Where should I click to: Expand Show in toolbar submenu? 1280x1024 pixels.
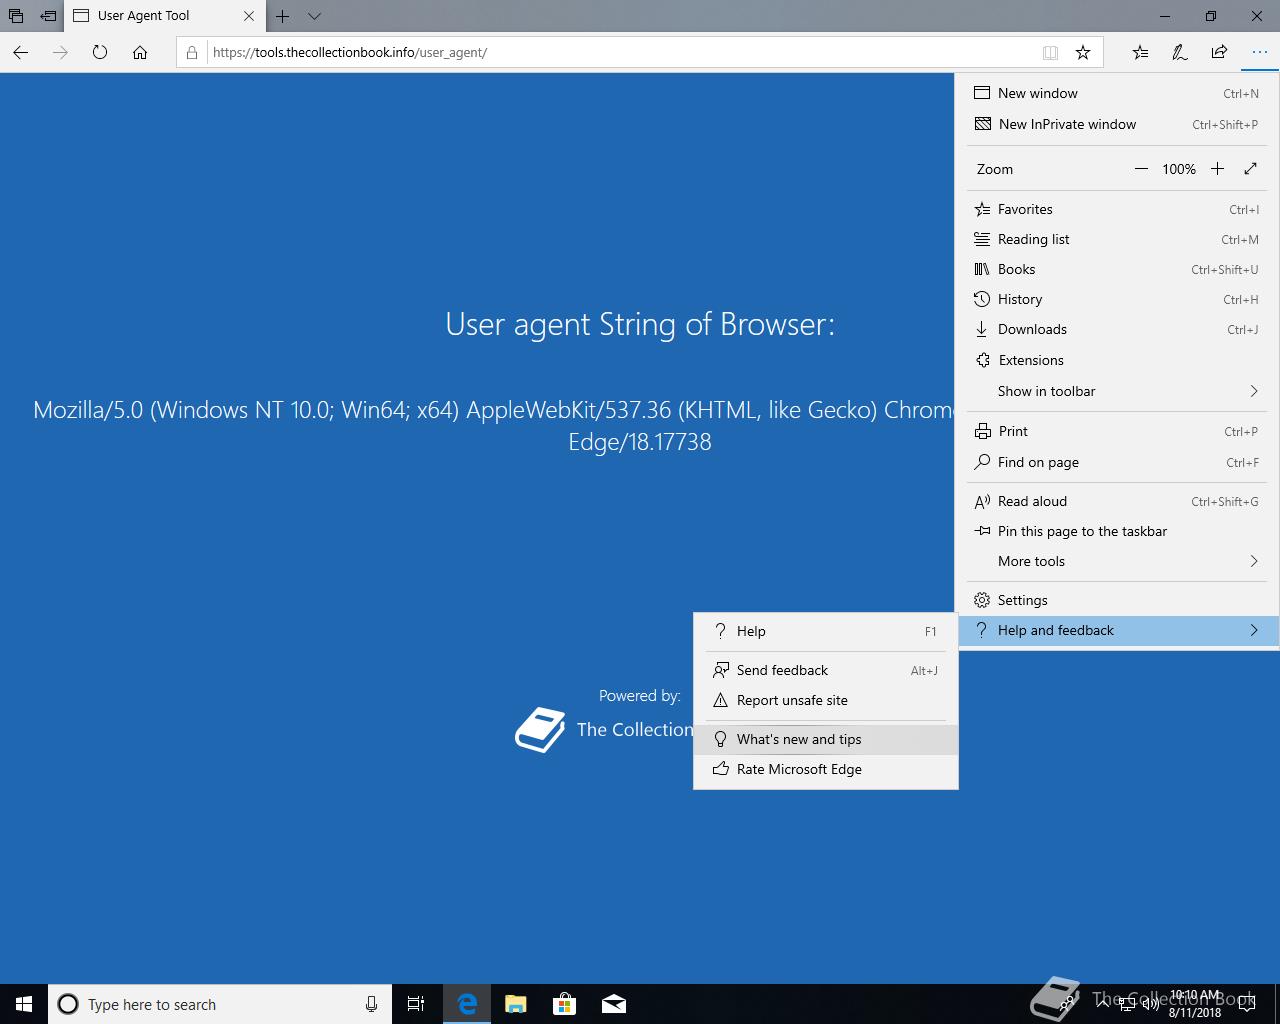[x=1117, y=391]
